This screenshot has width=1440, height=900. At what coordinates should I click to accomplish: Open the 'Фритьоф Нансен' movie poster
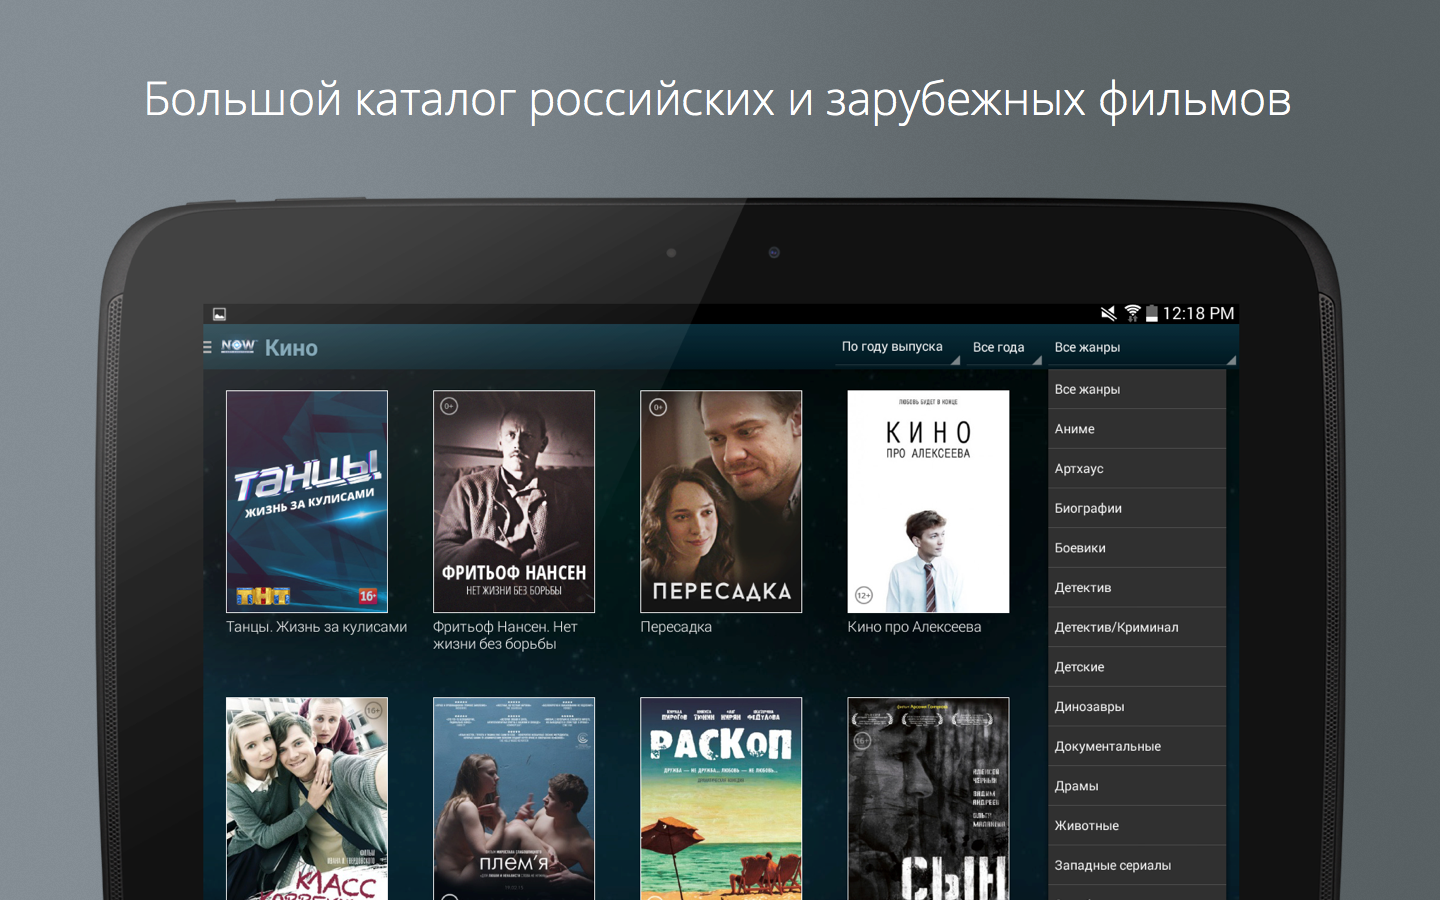pos(514,501)
